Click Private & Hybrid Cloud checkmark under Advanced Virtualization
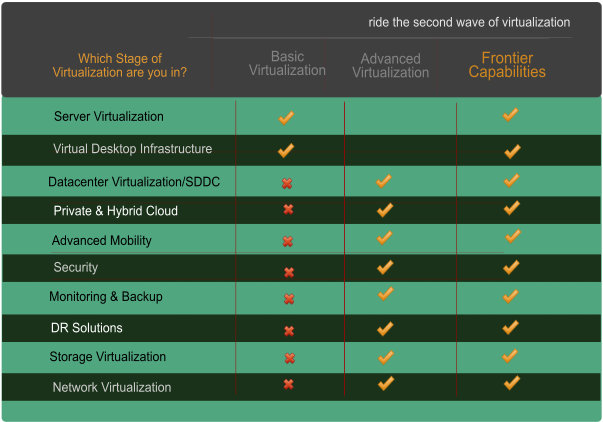The height and width of the screenshot is (422, 603). tap(385, 210)
